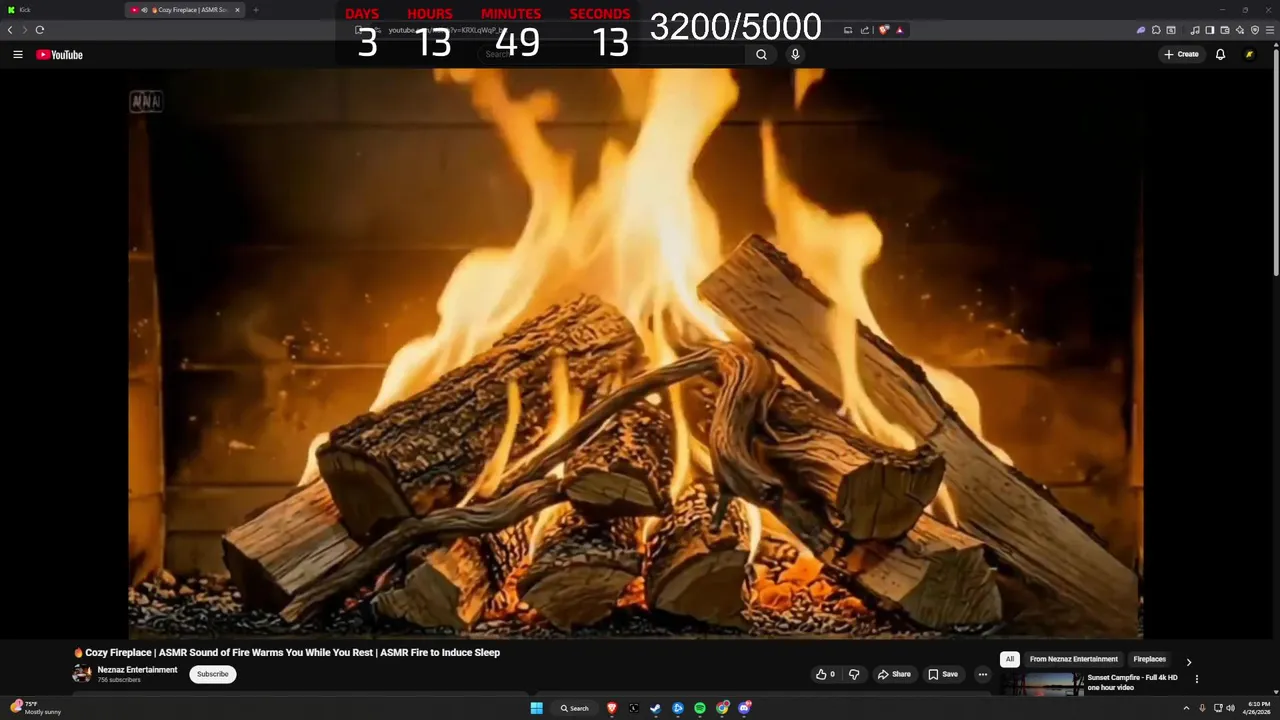This screenshot has width=1280, height=720.
Task: Click the Brave Rewards triangle icon
Action: pos(899,30)
